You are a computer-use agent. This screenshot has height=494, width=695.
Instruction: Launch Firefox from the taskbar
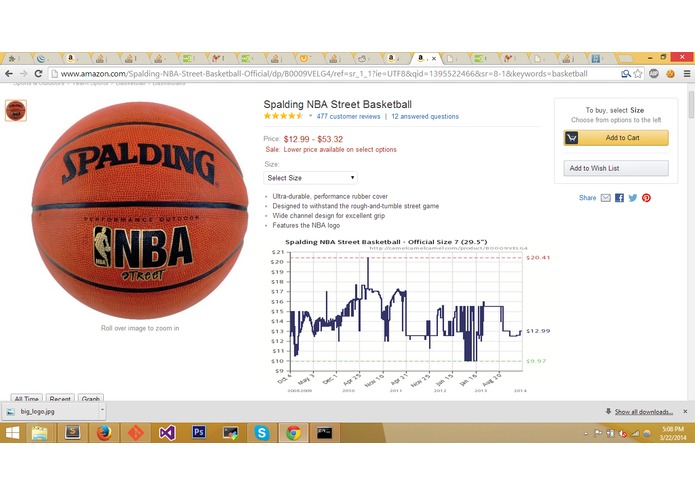[x=104, y=433]
